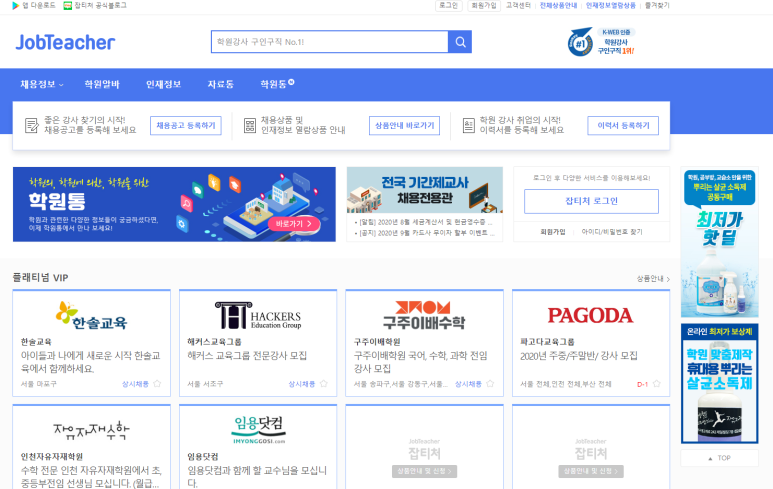Click the 자유자재수학 logo
The image size is (773, 489).
91,431
